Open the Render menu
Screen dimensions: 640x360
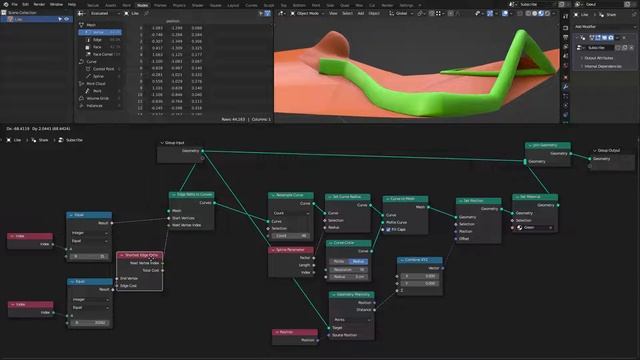tap(39, 4)
